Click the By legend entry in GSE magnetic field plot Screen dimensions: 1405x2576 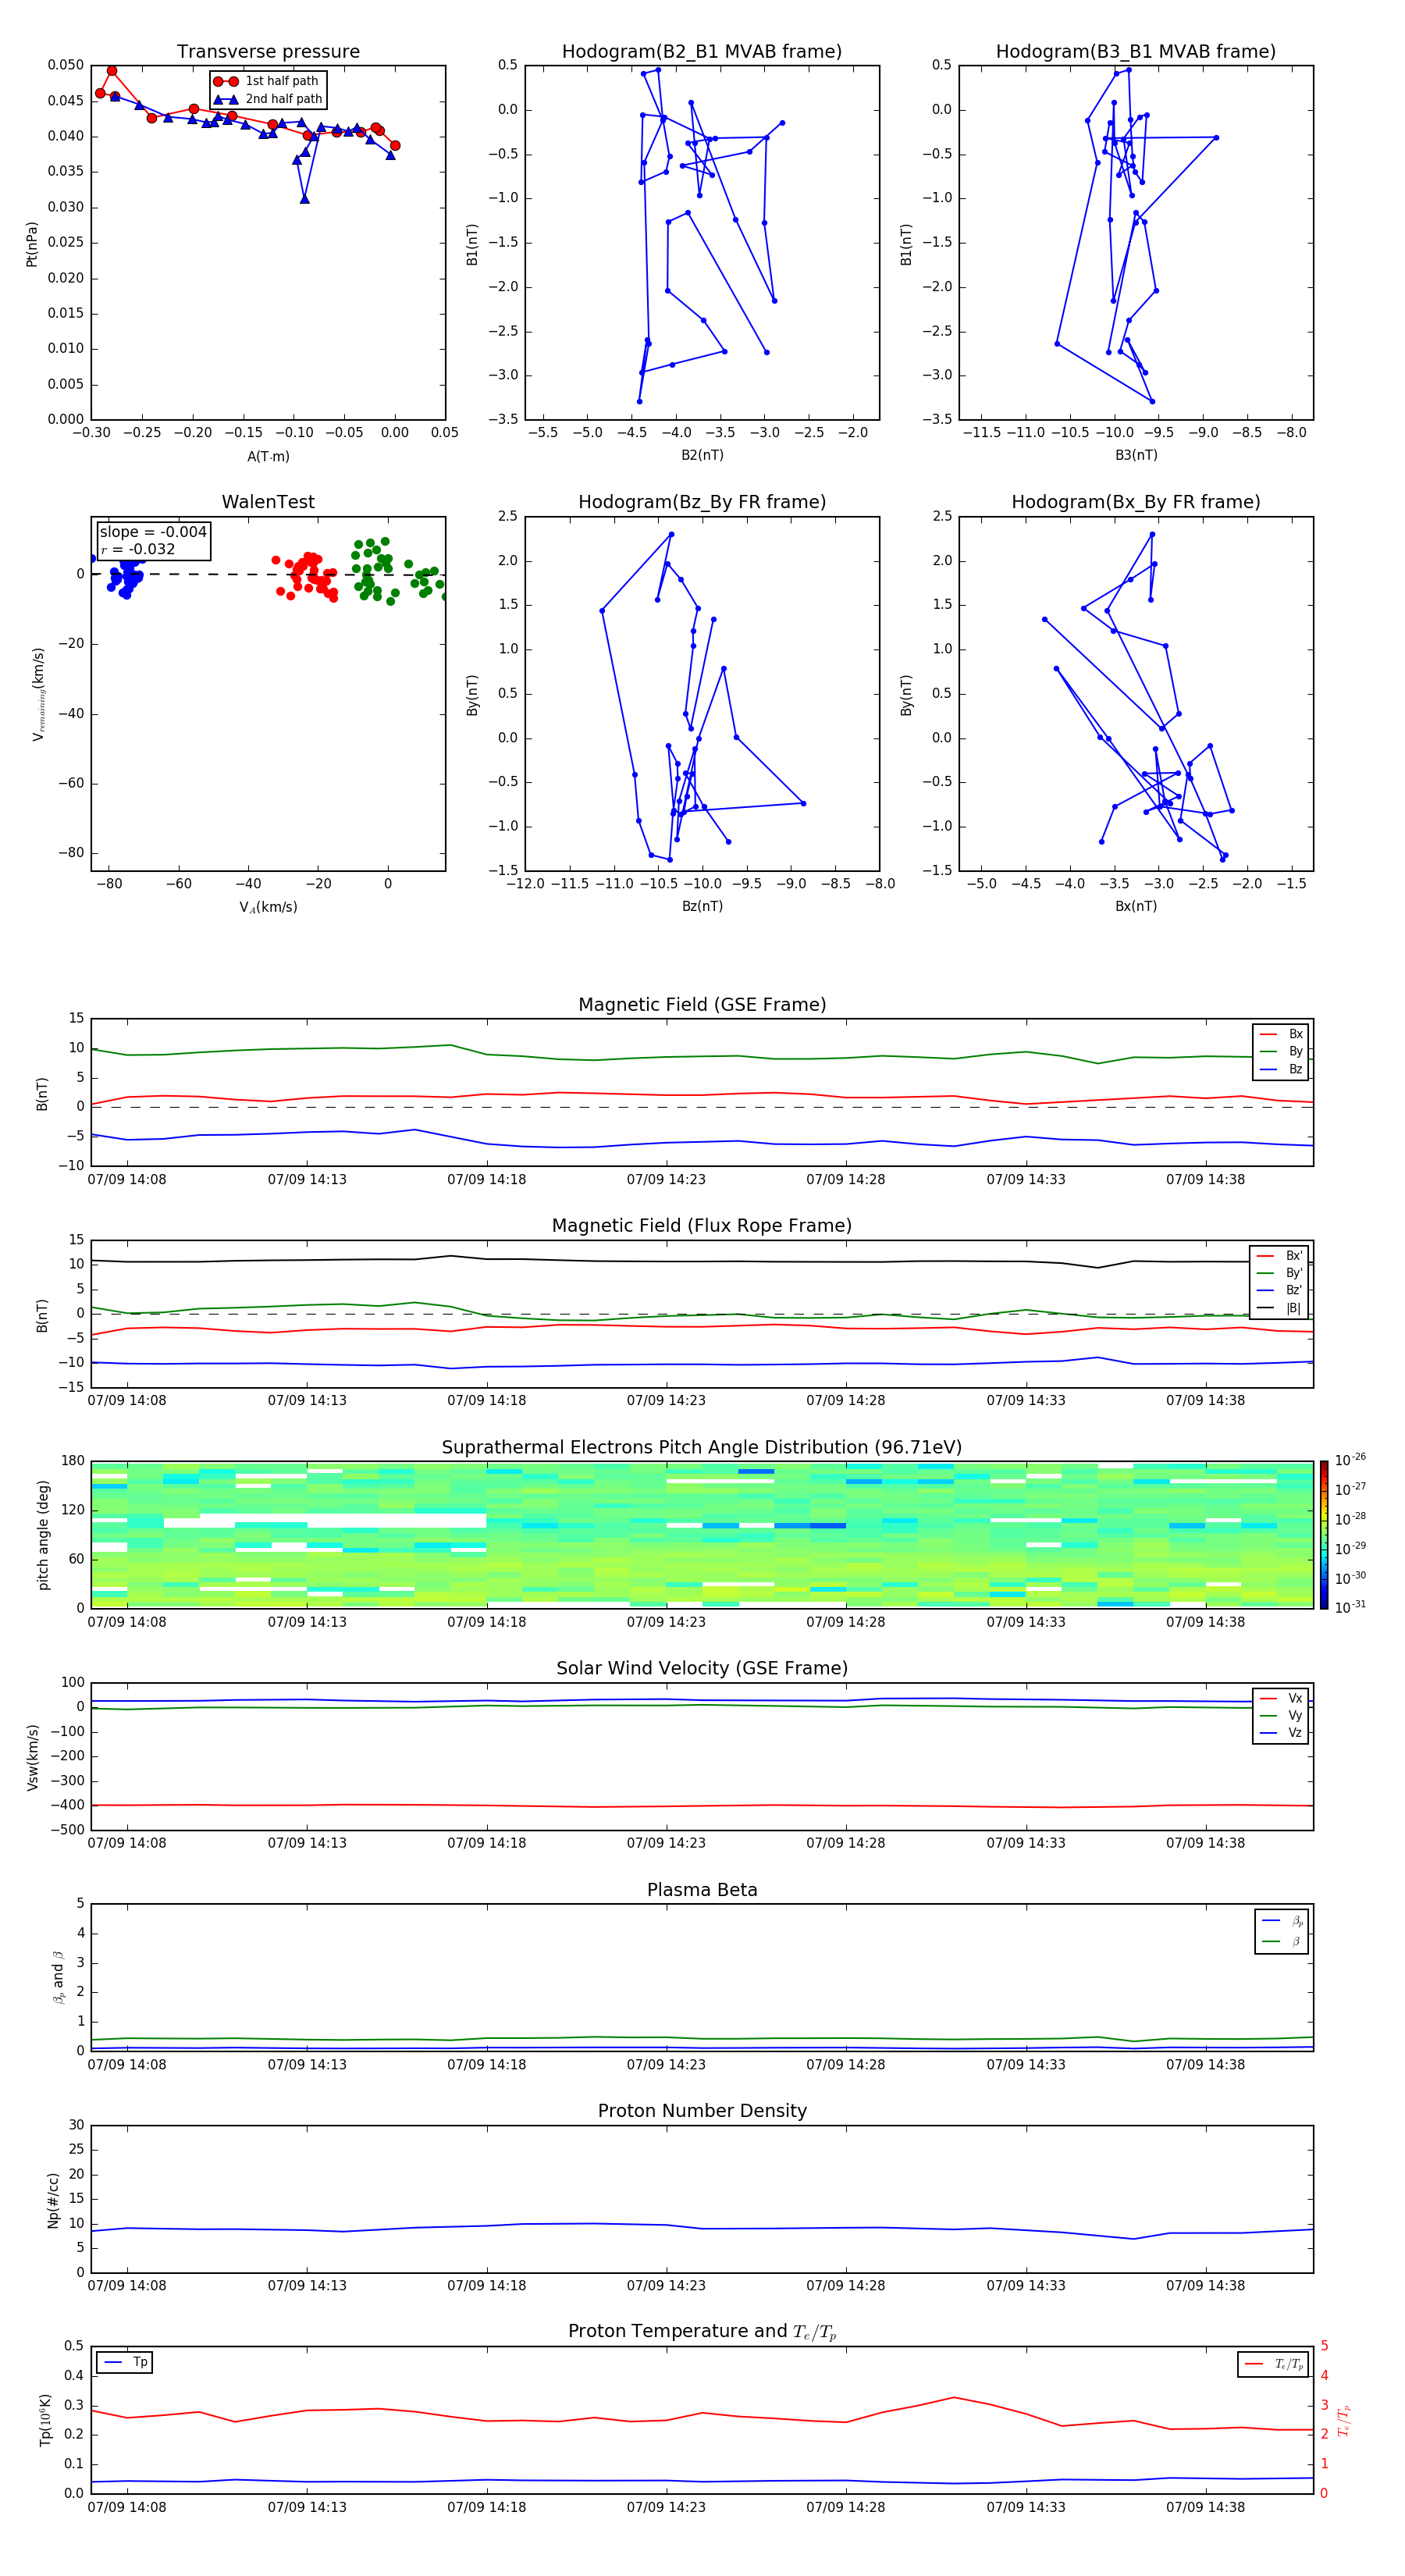tap(1281, 1052)
